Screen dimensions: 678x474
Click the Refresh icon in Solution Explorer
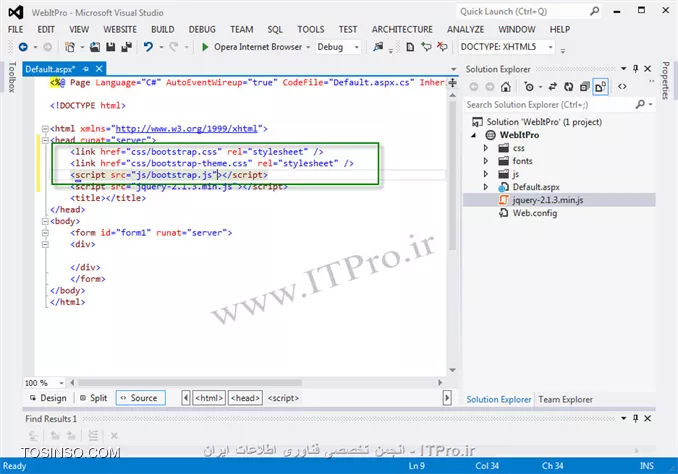pyautogui.click(x=568, y=86)
